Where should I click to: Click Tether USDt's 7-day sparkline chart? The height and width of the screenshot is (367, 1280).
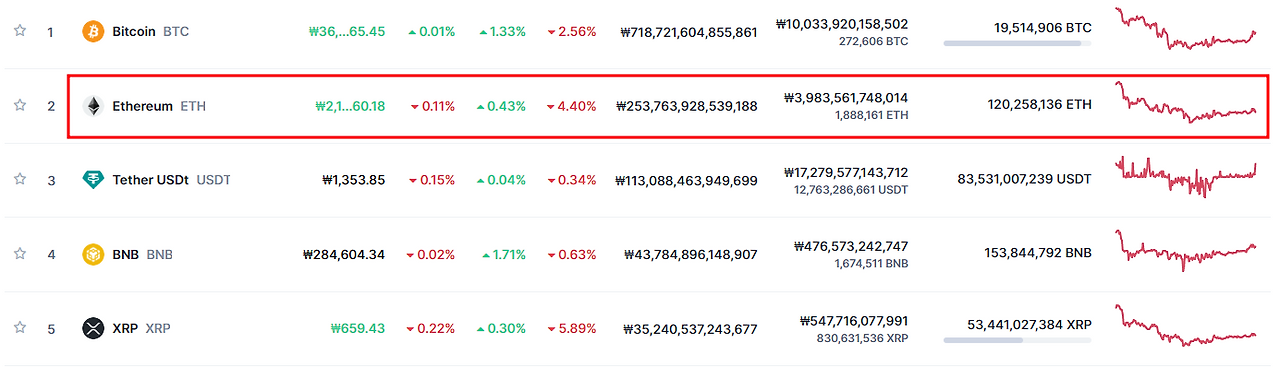[x=1186, y=177]
